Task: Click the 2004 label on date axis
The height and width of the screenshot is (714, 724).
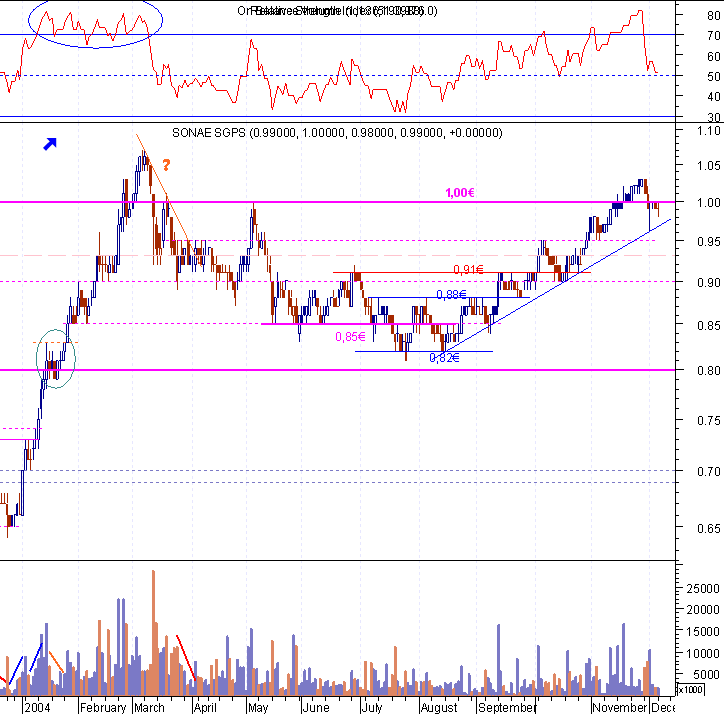Action: [37, 708]
